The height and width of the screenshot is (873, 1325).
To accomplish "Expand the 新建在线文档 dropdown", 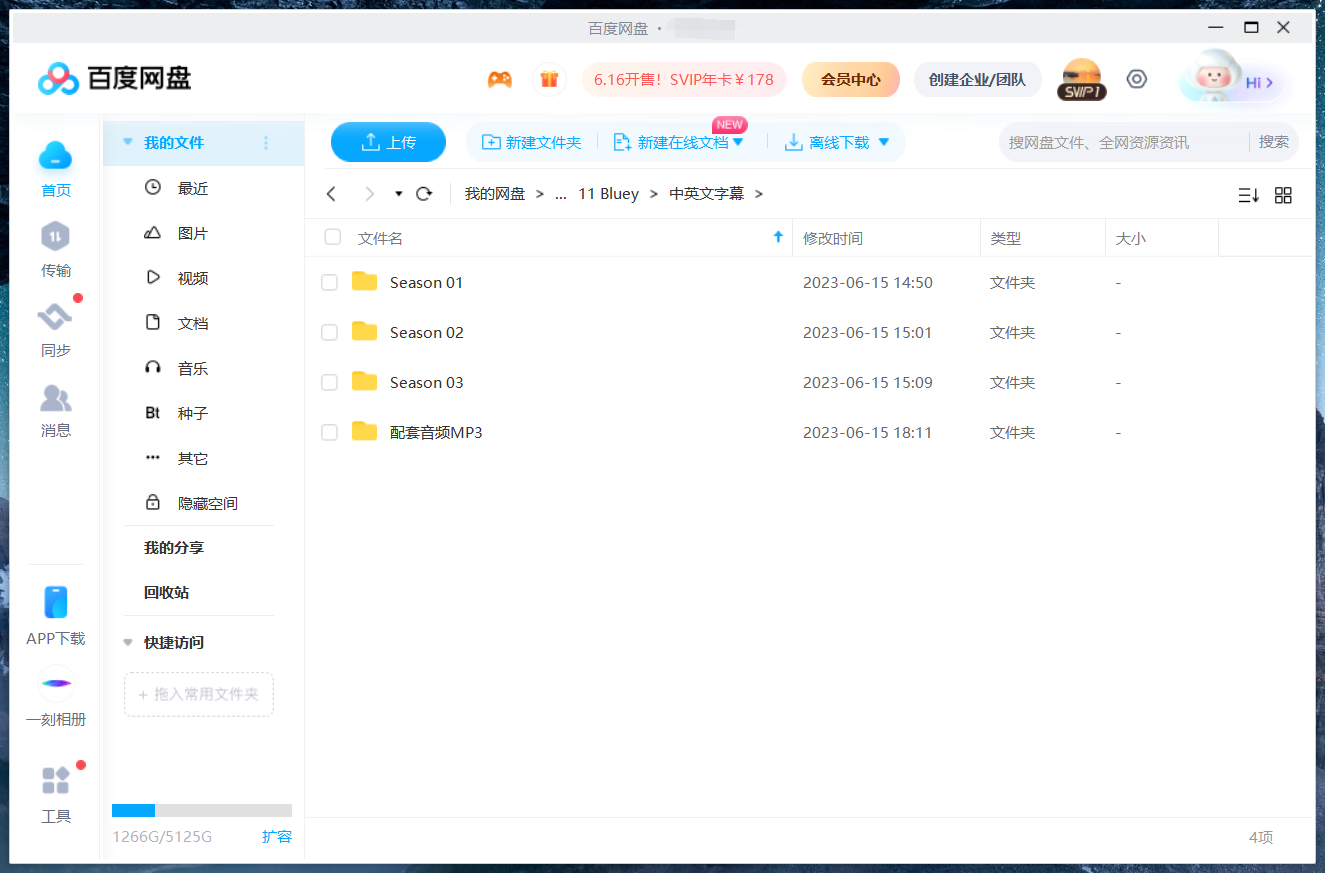I will coord(738,142).
